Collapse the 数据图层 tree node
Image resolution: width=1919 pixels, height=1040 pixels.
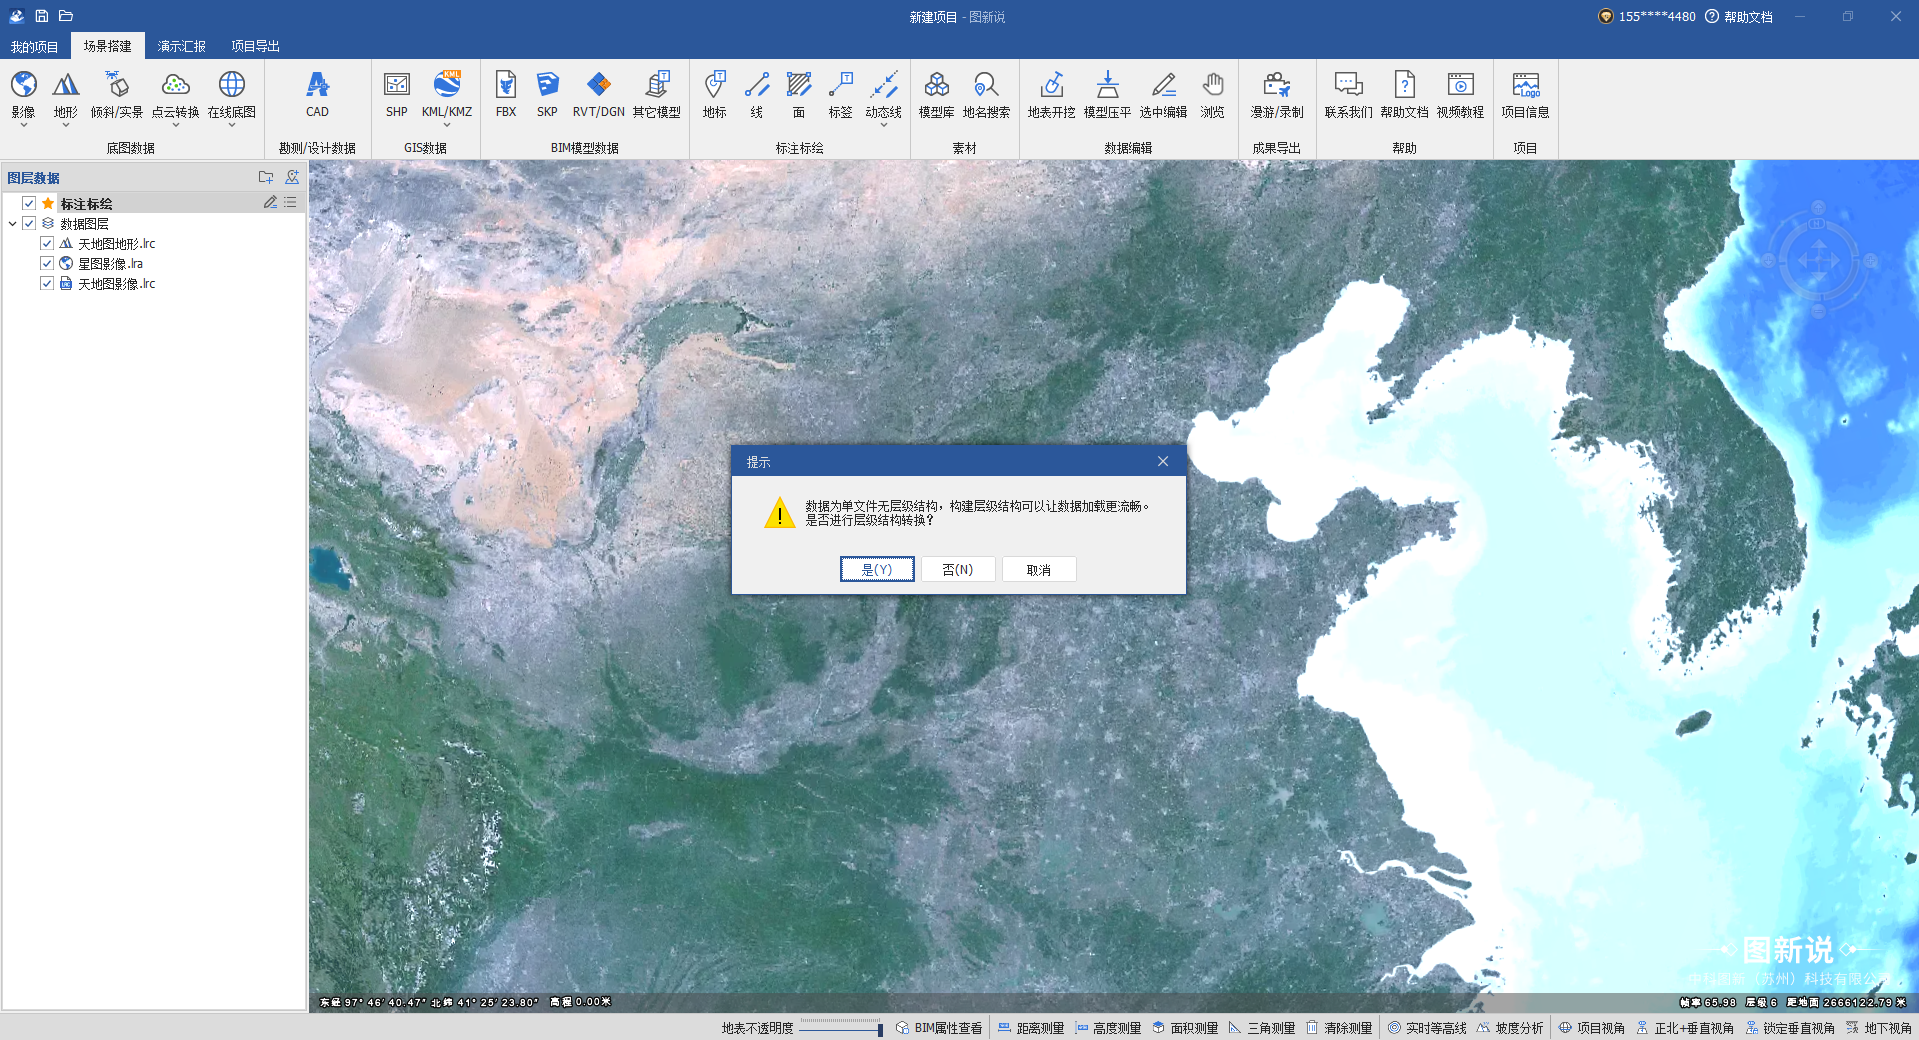(x=12, y=224)
